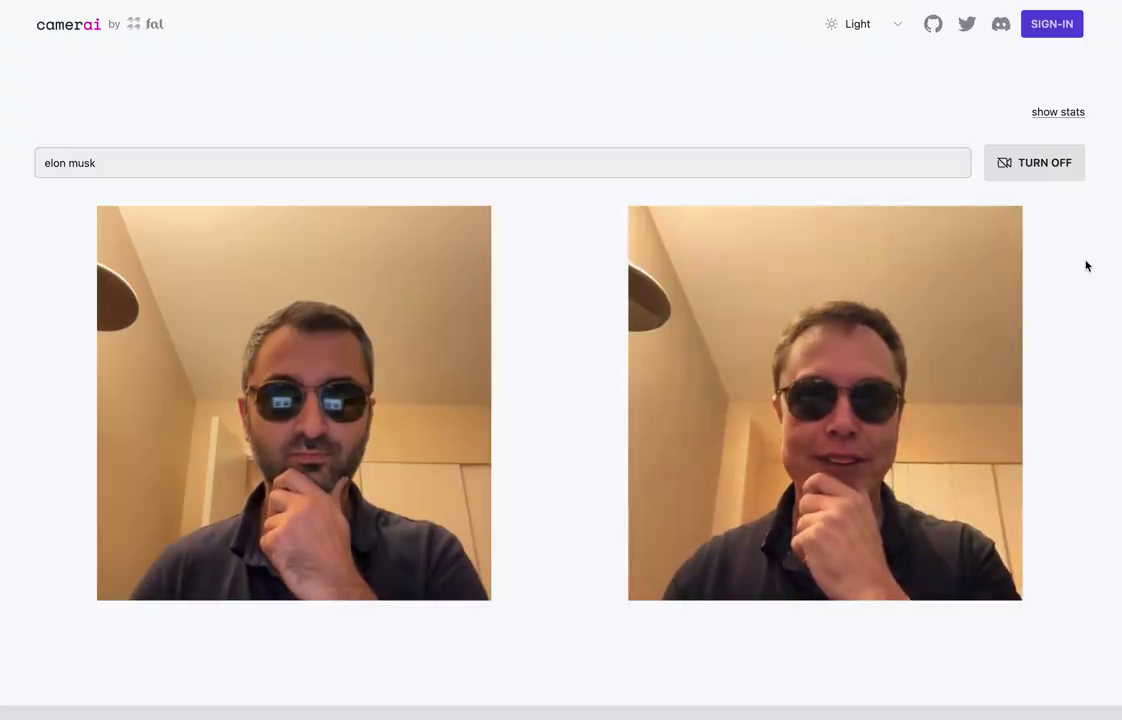Toggle stats with the show stats link

click(1058, 112)
